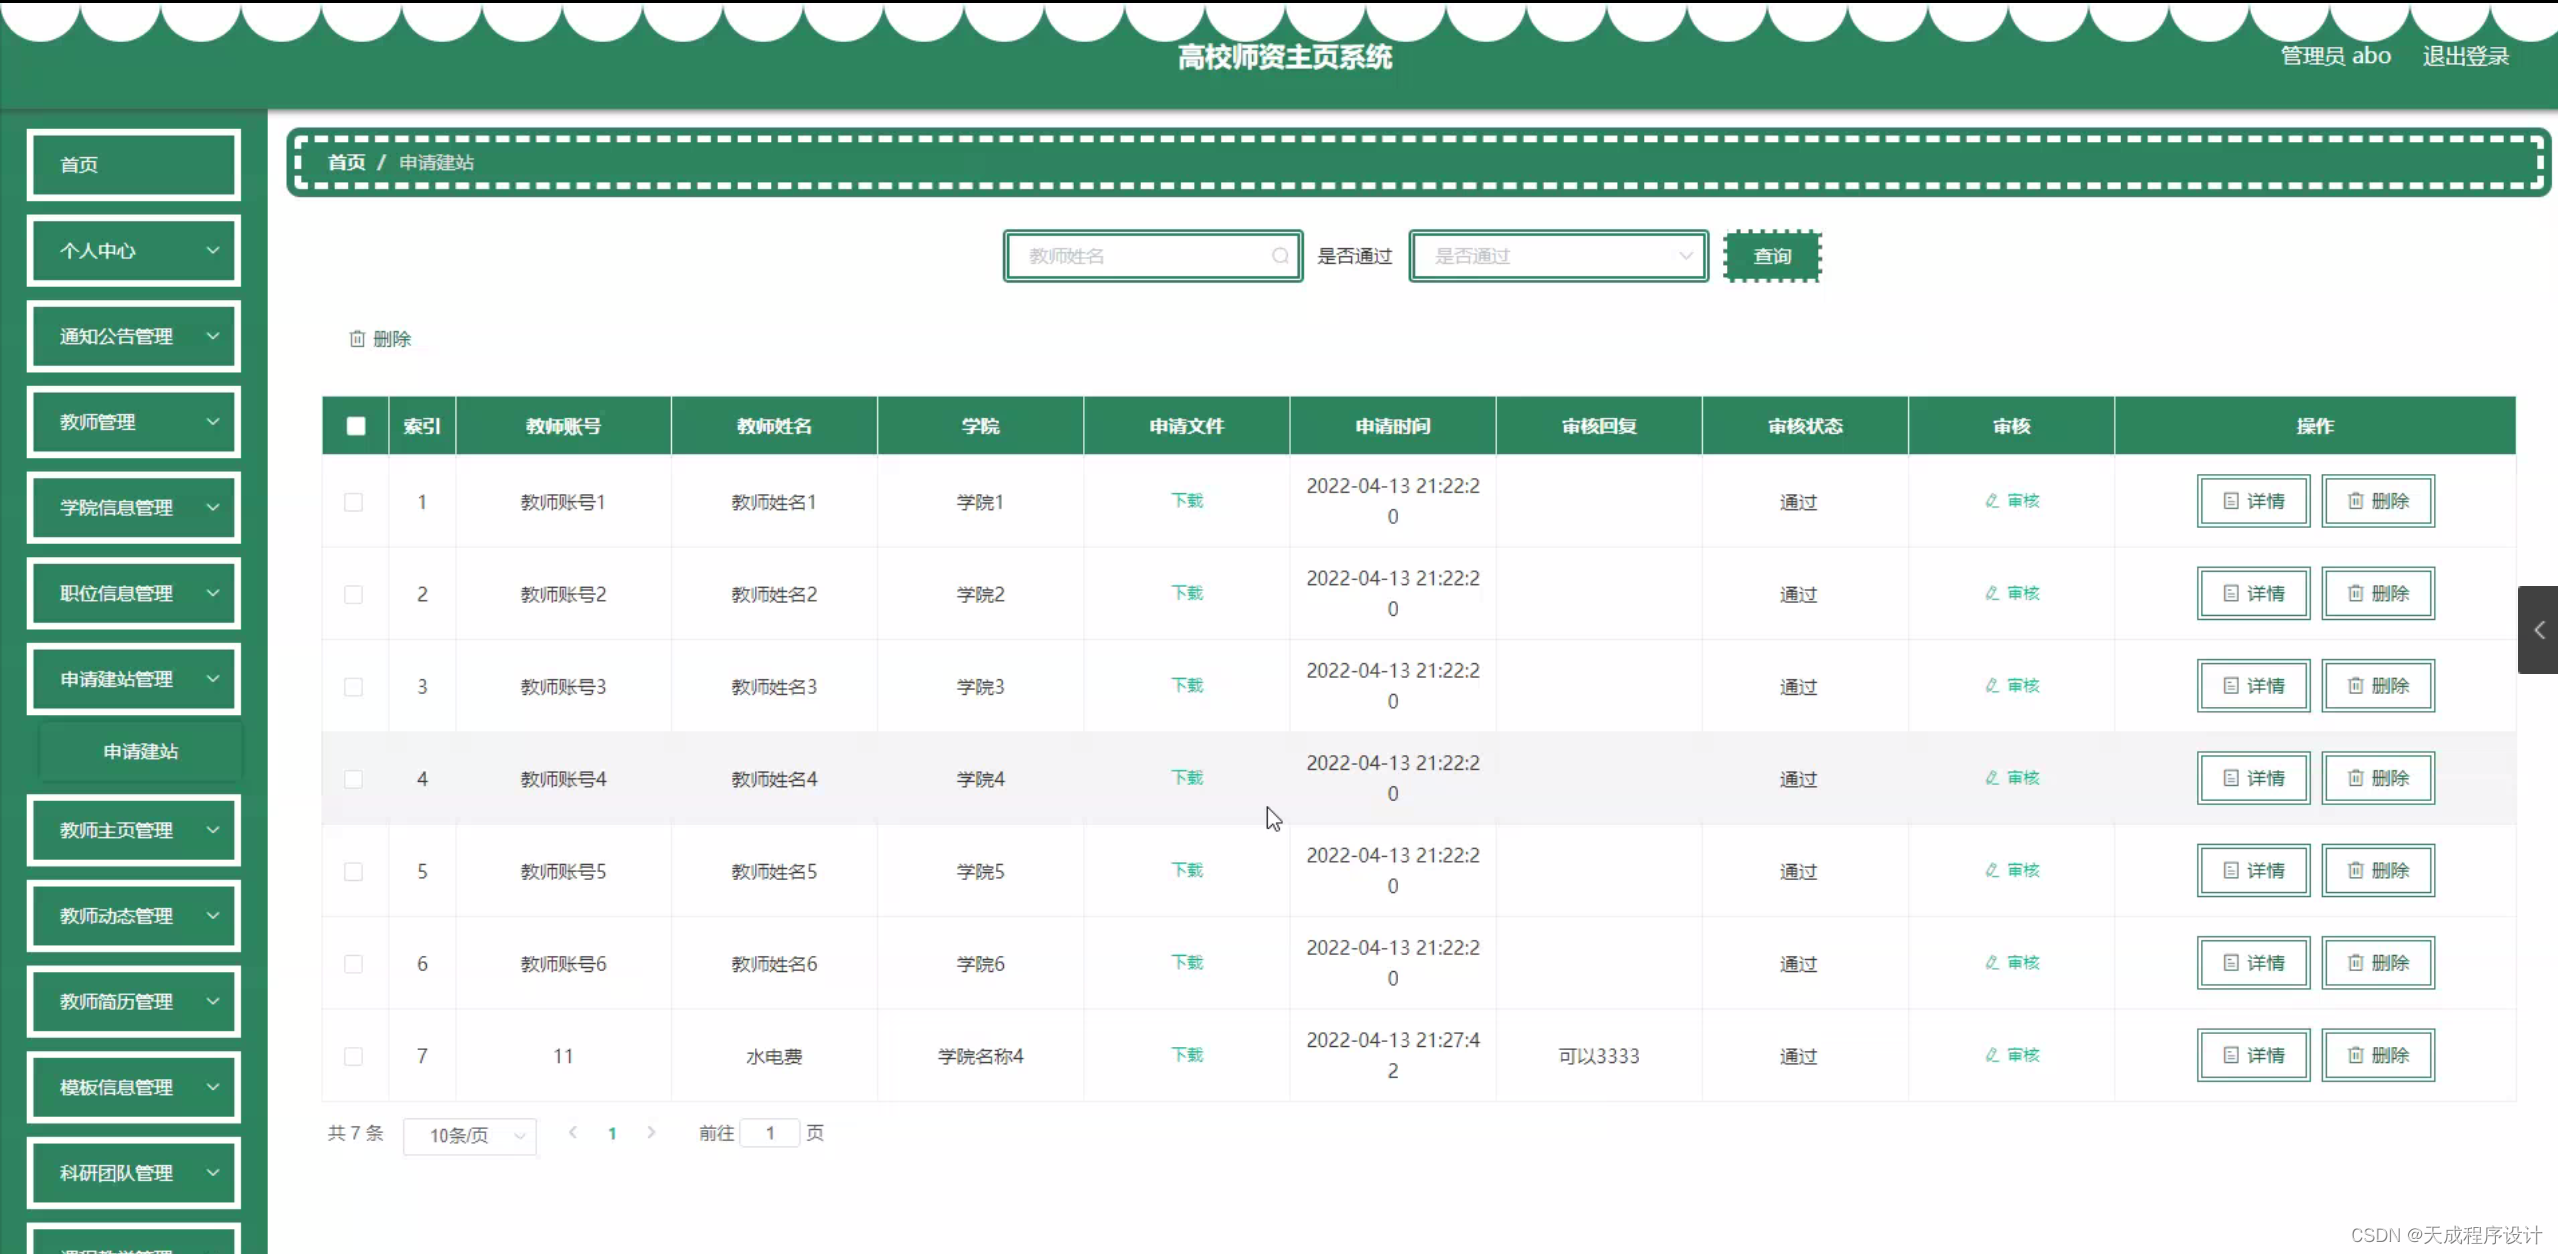2558x1254 pixels.
Task: Click 退出登录 to log out
Action: [x=2466, y=56]
